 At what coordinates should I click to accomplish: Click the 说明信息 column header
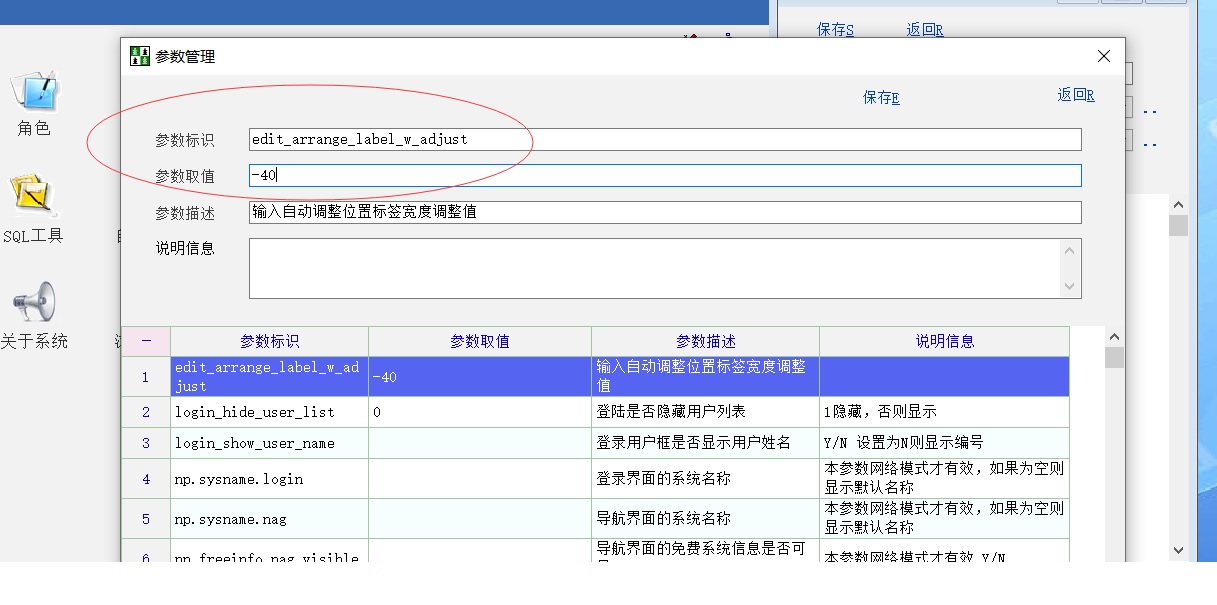tap(944, 342)
